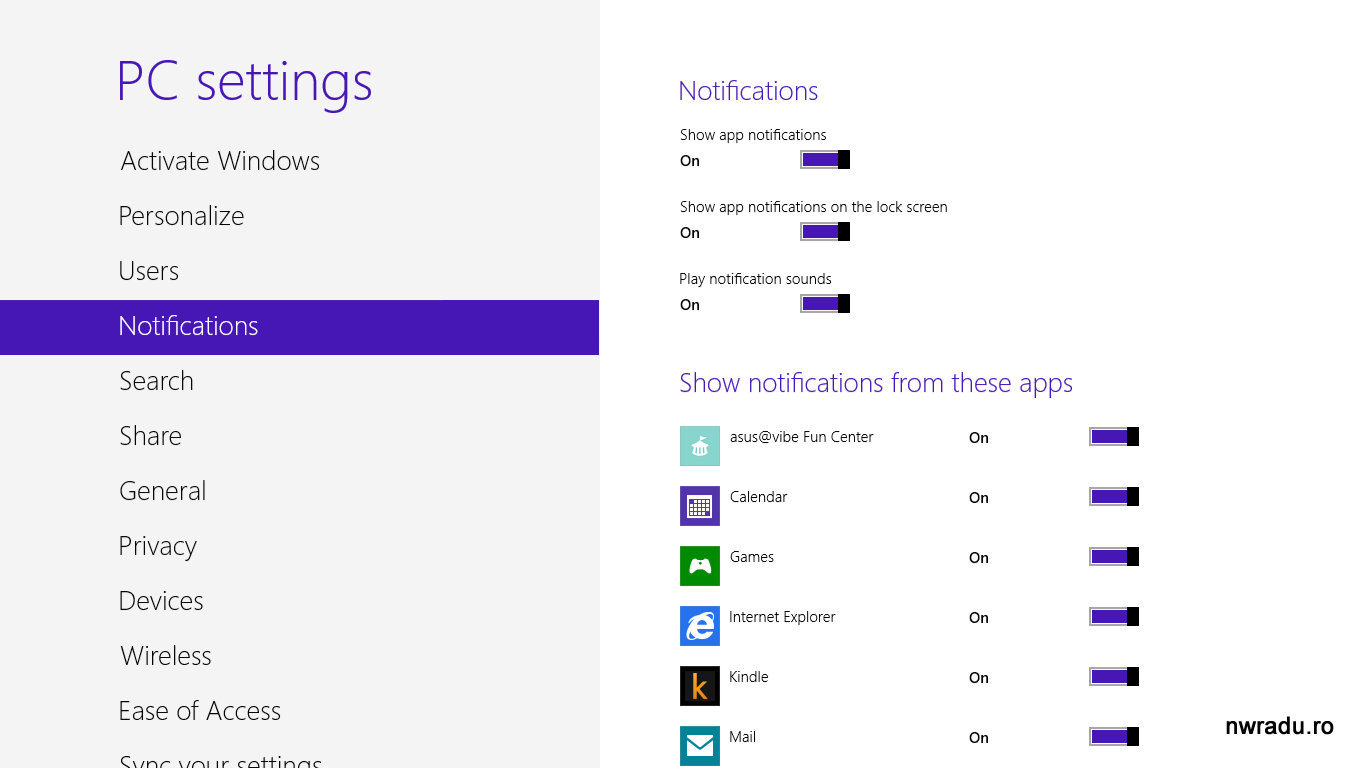The height and width of the screenshot is (768, 1366).
Task: Click Activate Windows in sidebar
Action: coord(220,161)
